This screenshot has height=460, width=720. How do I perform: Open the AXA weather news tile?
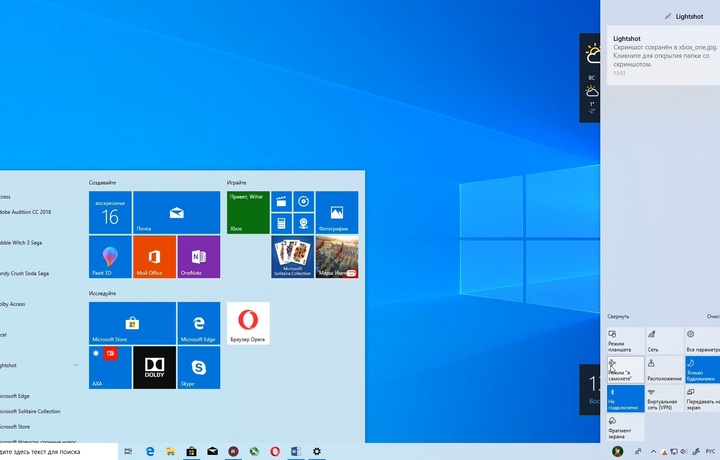tap(110, 368)
